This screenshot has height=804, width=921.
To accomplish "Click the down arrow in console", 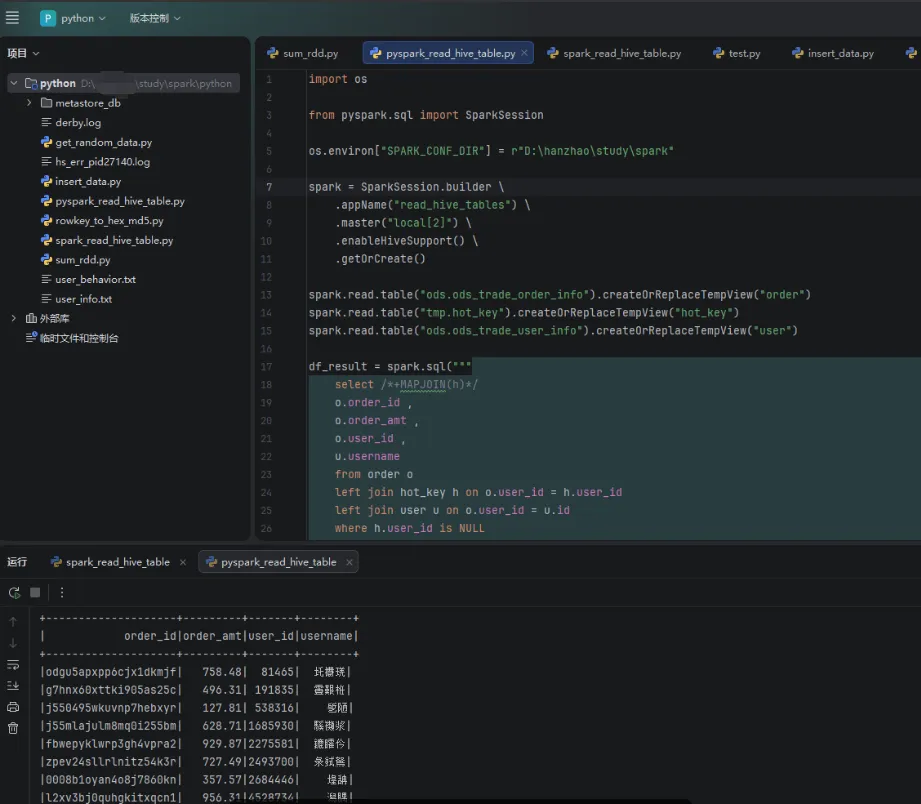I will click(x=13, y=644).
